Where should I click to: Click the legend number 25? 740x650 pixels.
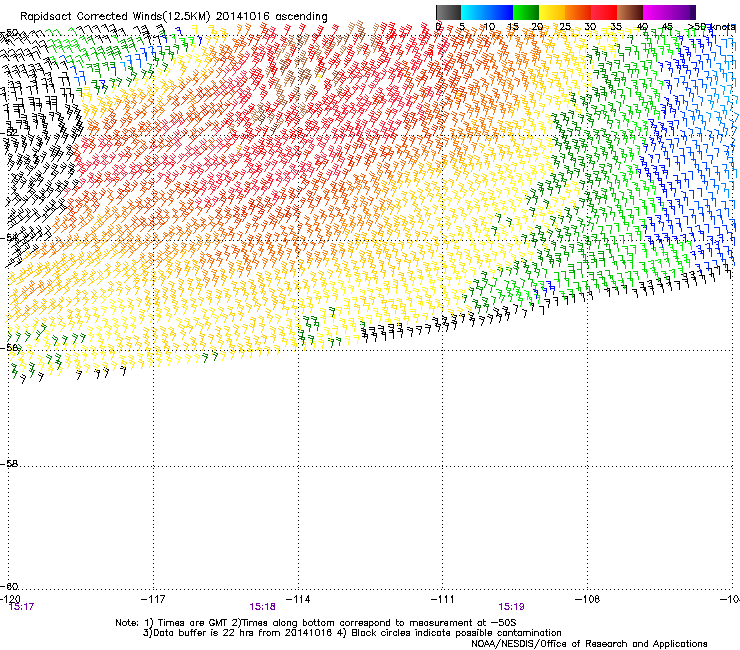[564, 27]
